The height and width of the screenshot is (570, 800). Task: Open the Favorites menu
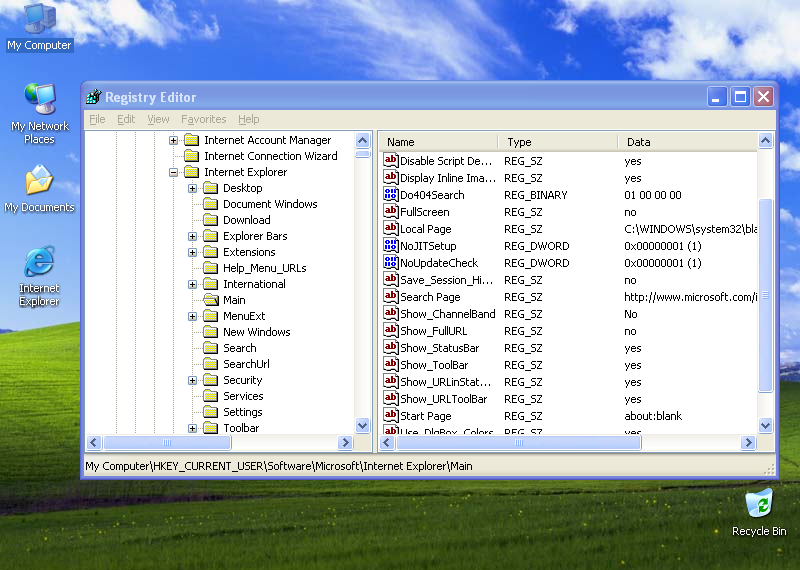pyautogui.click(x=204, y=119)
